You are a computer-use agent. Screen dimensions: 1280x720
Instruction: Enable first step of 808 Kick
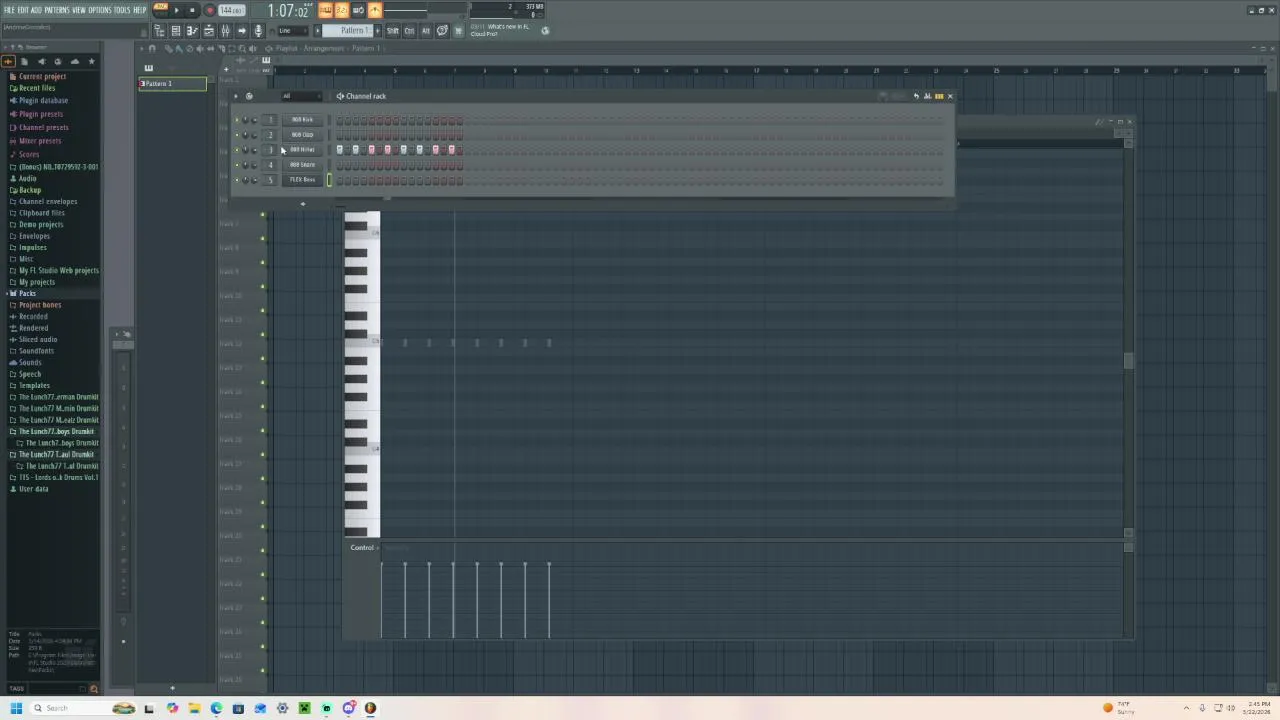340,120
